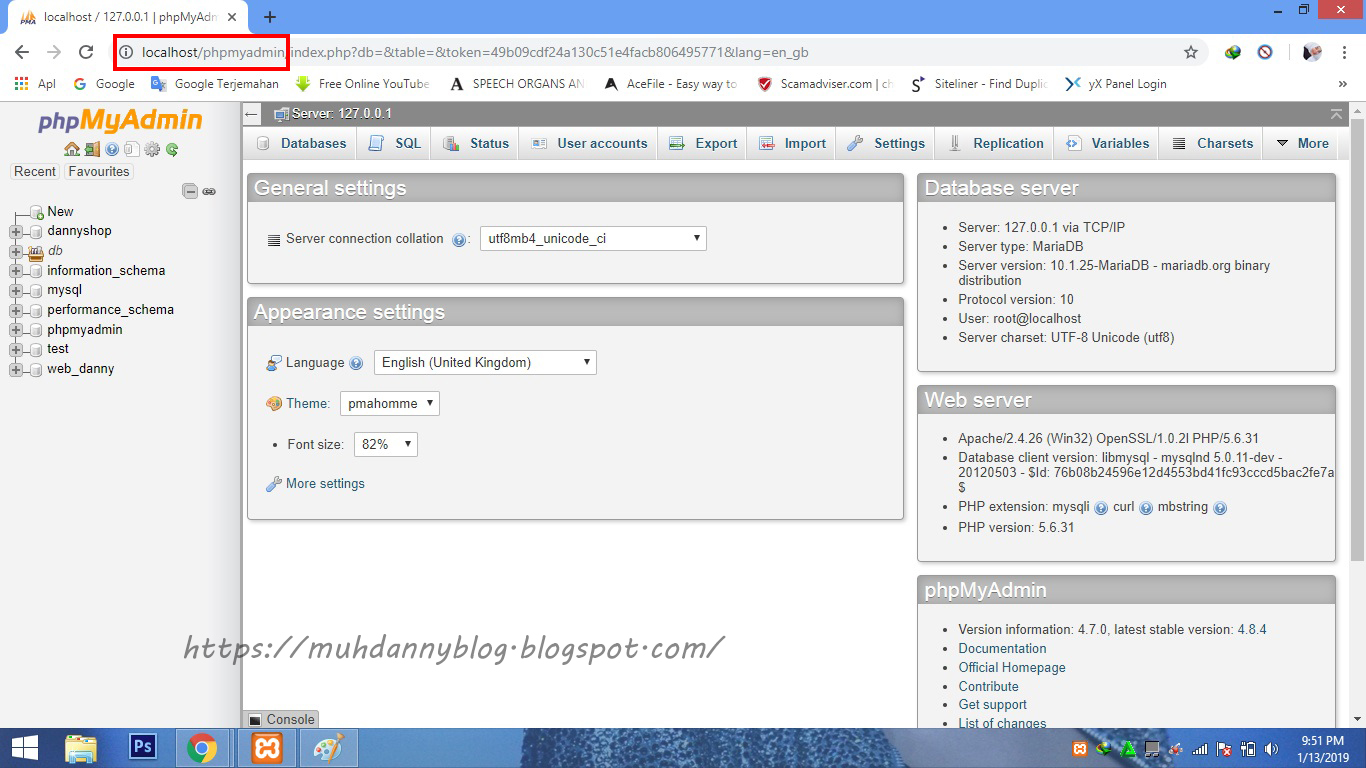The image size is (1366, 768).
Task: Open the Theme dropdown showing pmahomme
Action: (x=390, y=403)
